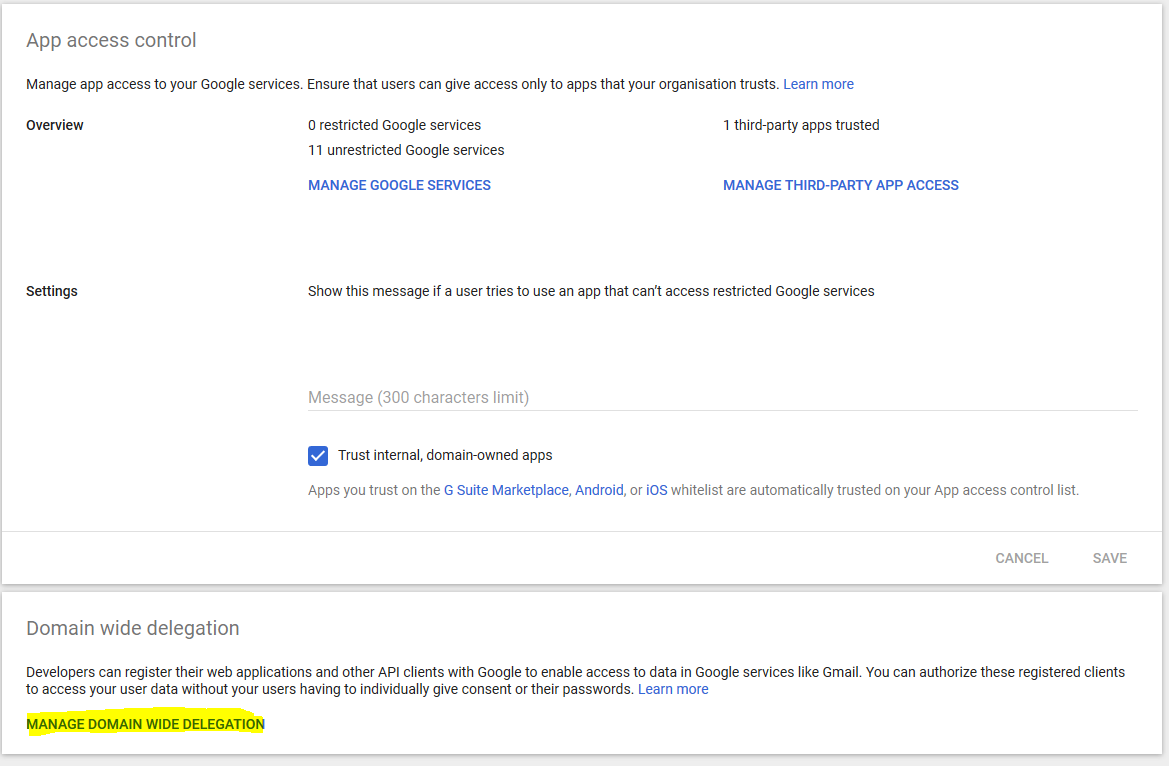Click the Overview section label
The image size is (1169, 766).
[x=53, y=125]
